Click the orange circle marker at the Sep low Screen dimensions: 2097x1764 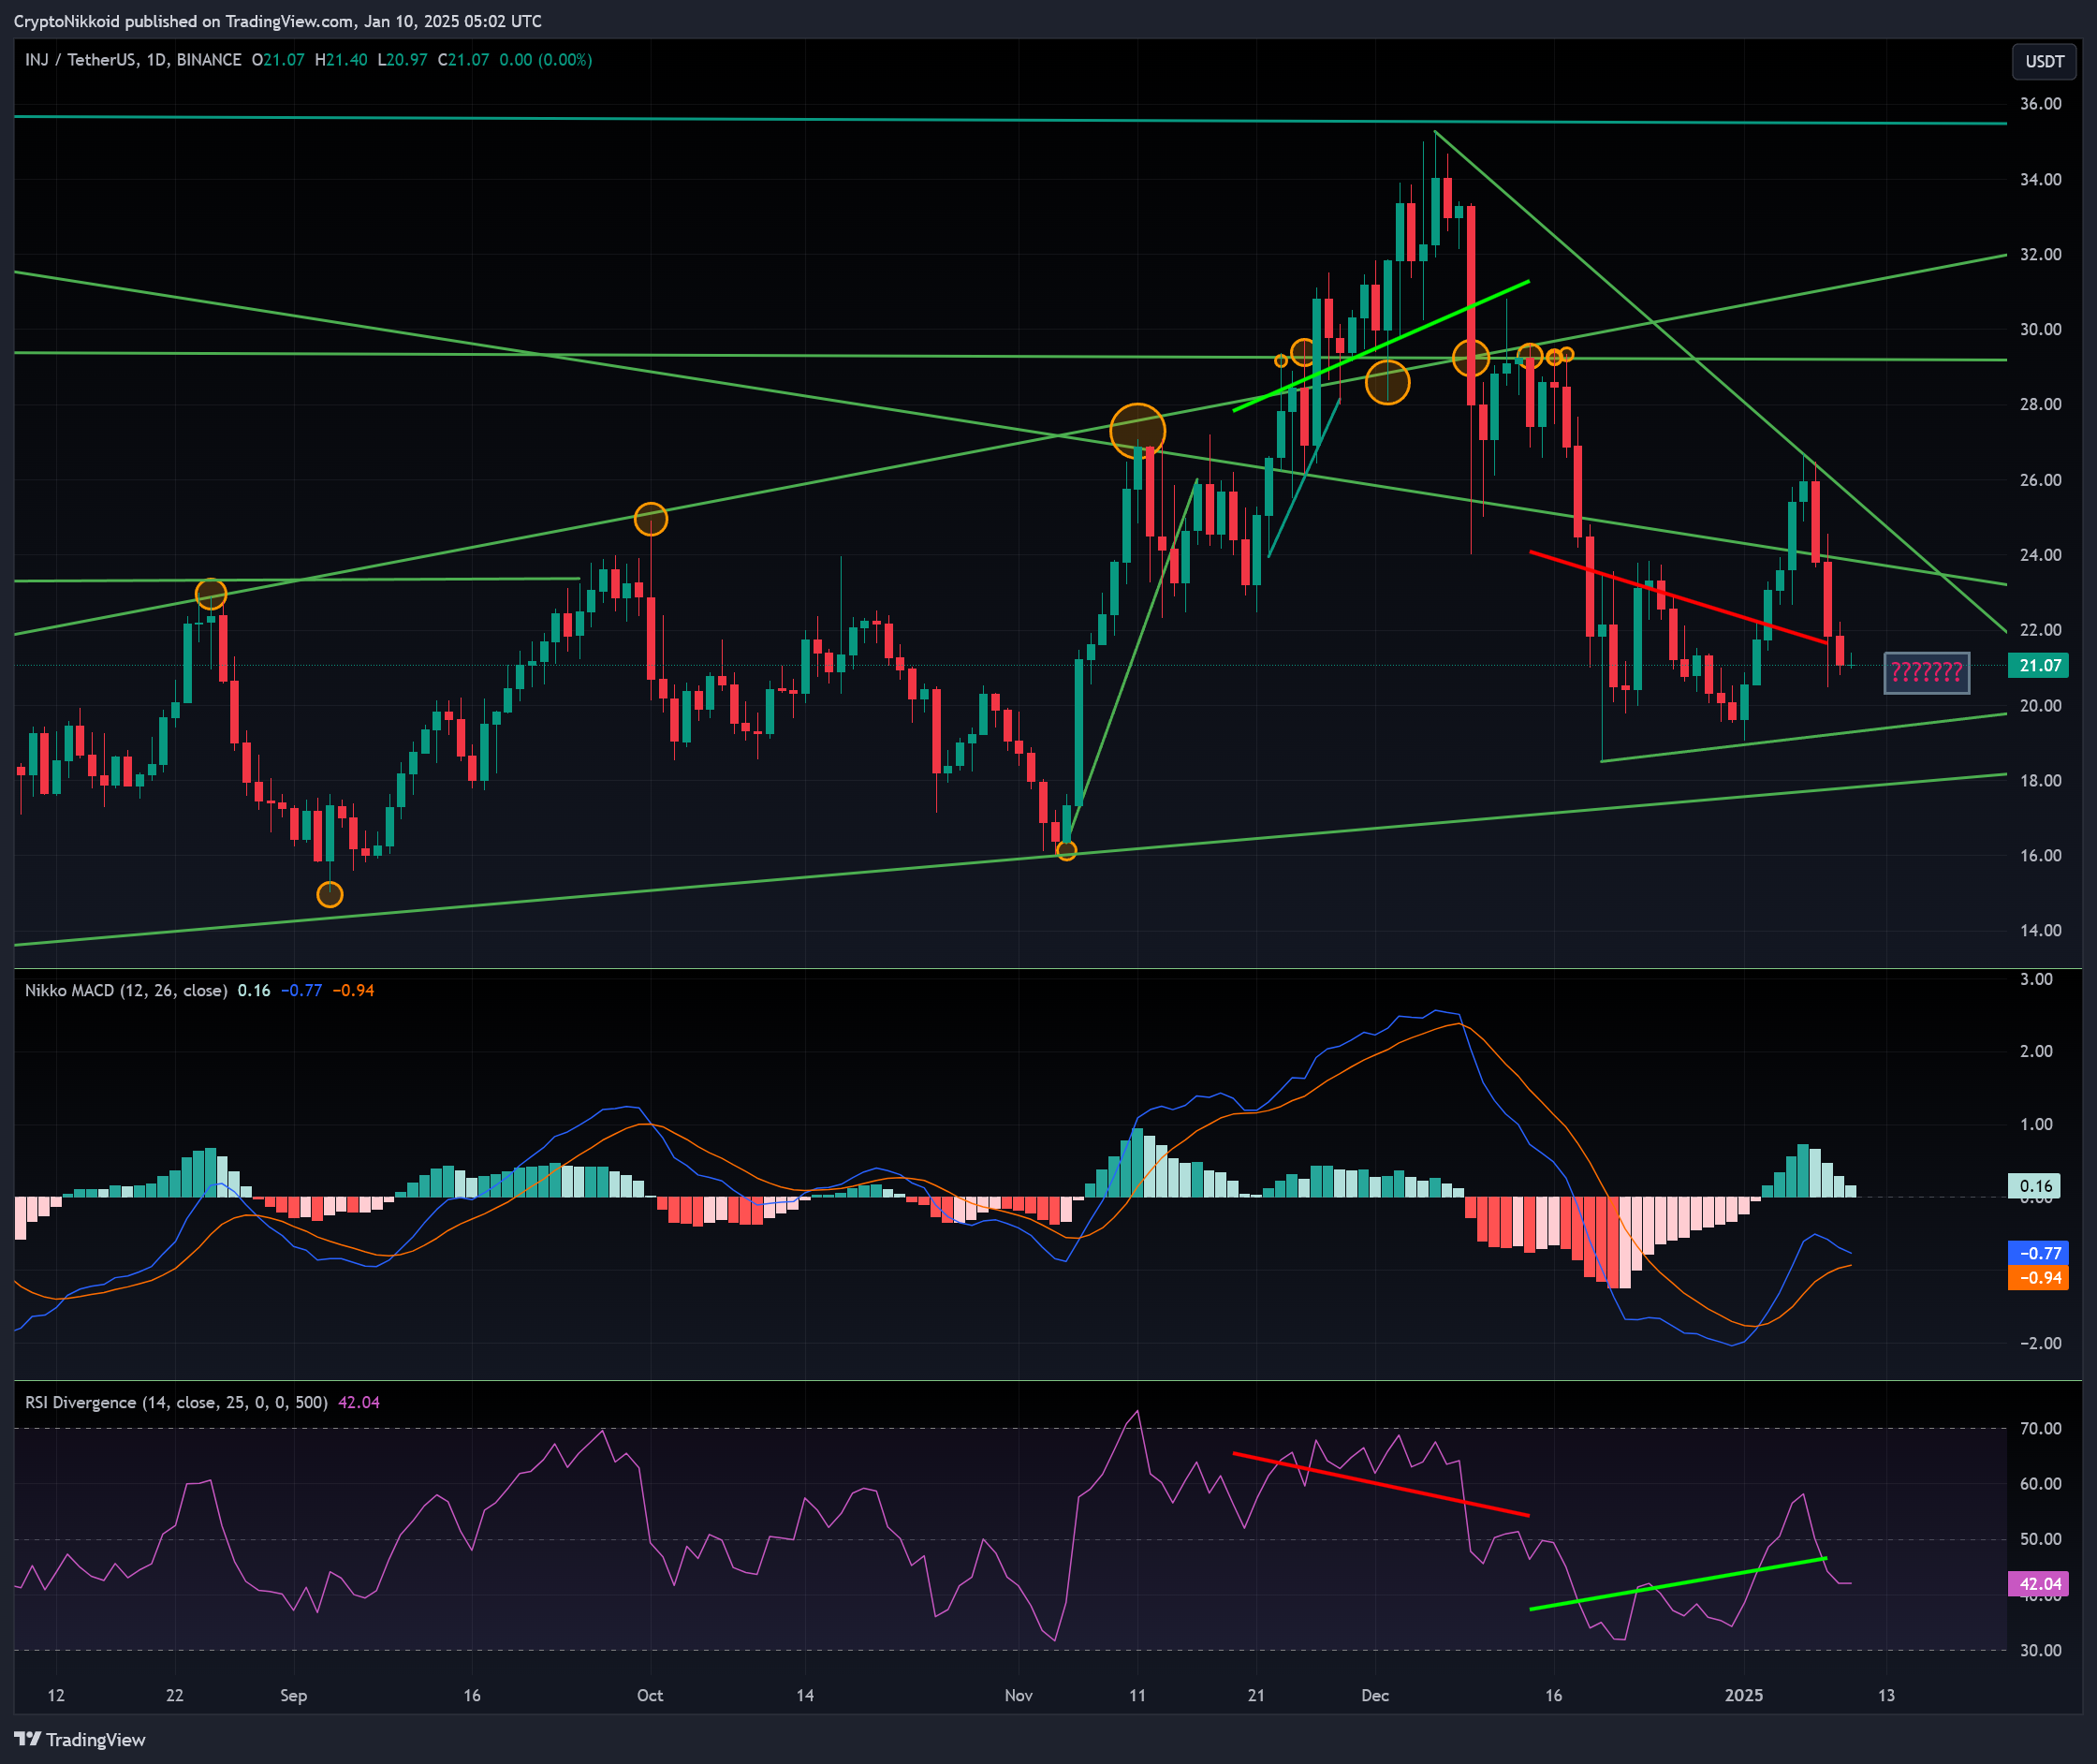(x=330, y=894)
